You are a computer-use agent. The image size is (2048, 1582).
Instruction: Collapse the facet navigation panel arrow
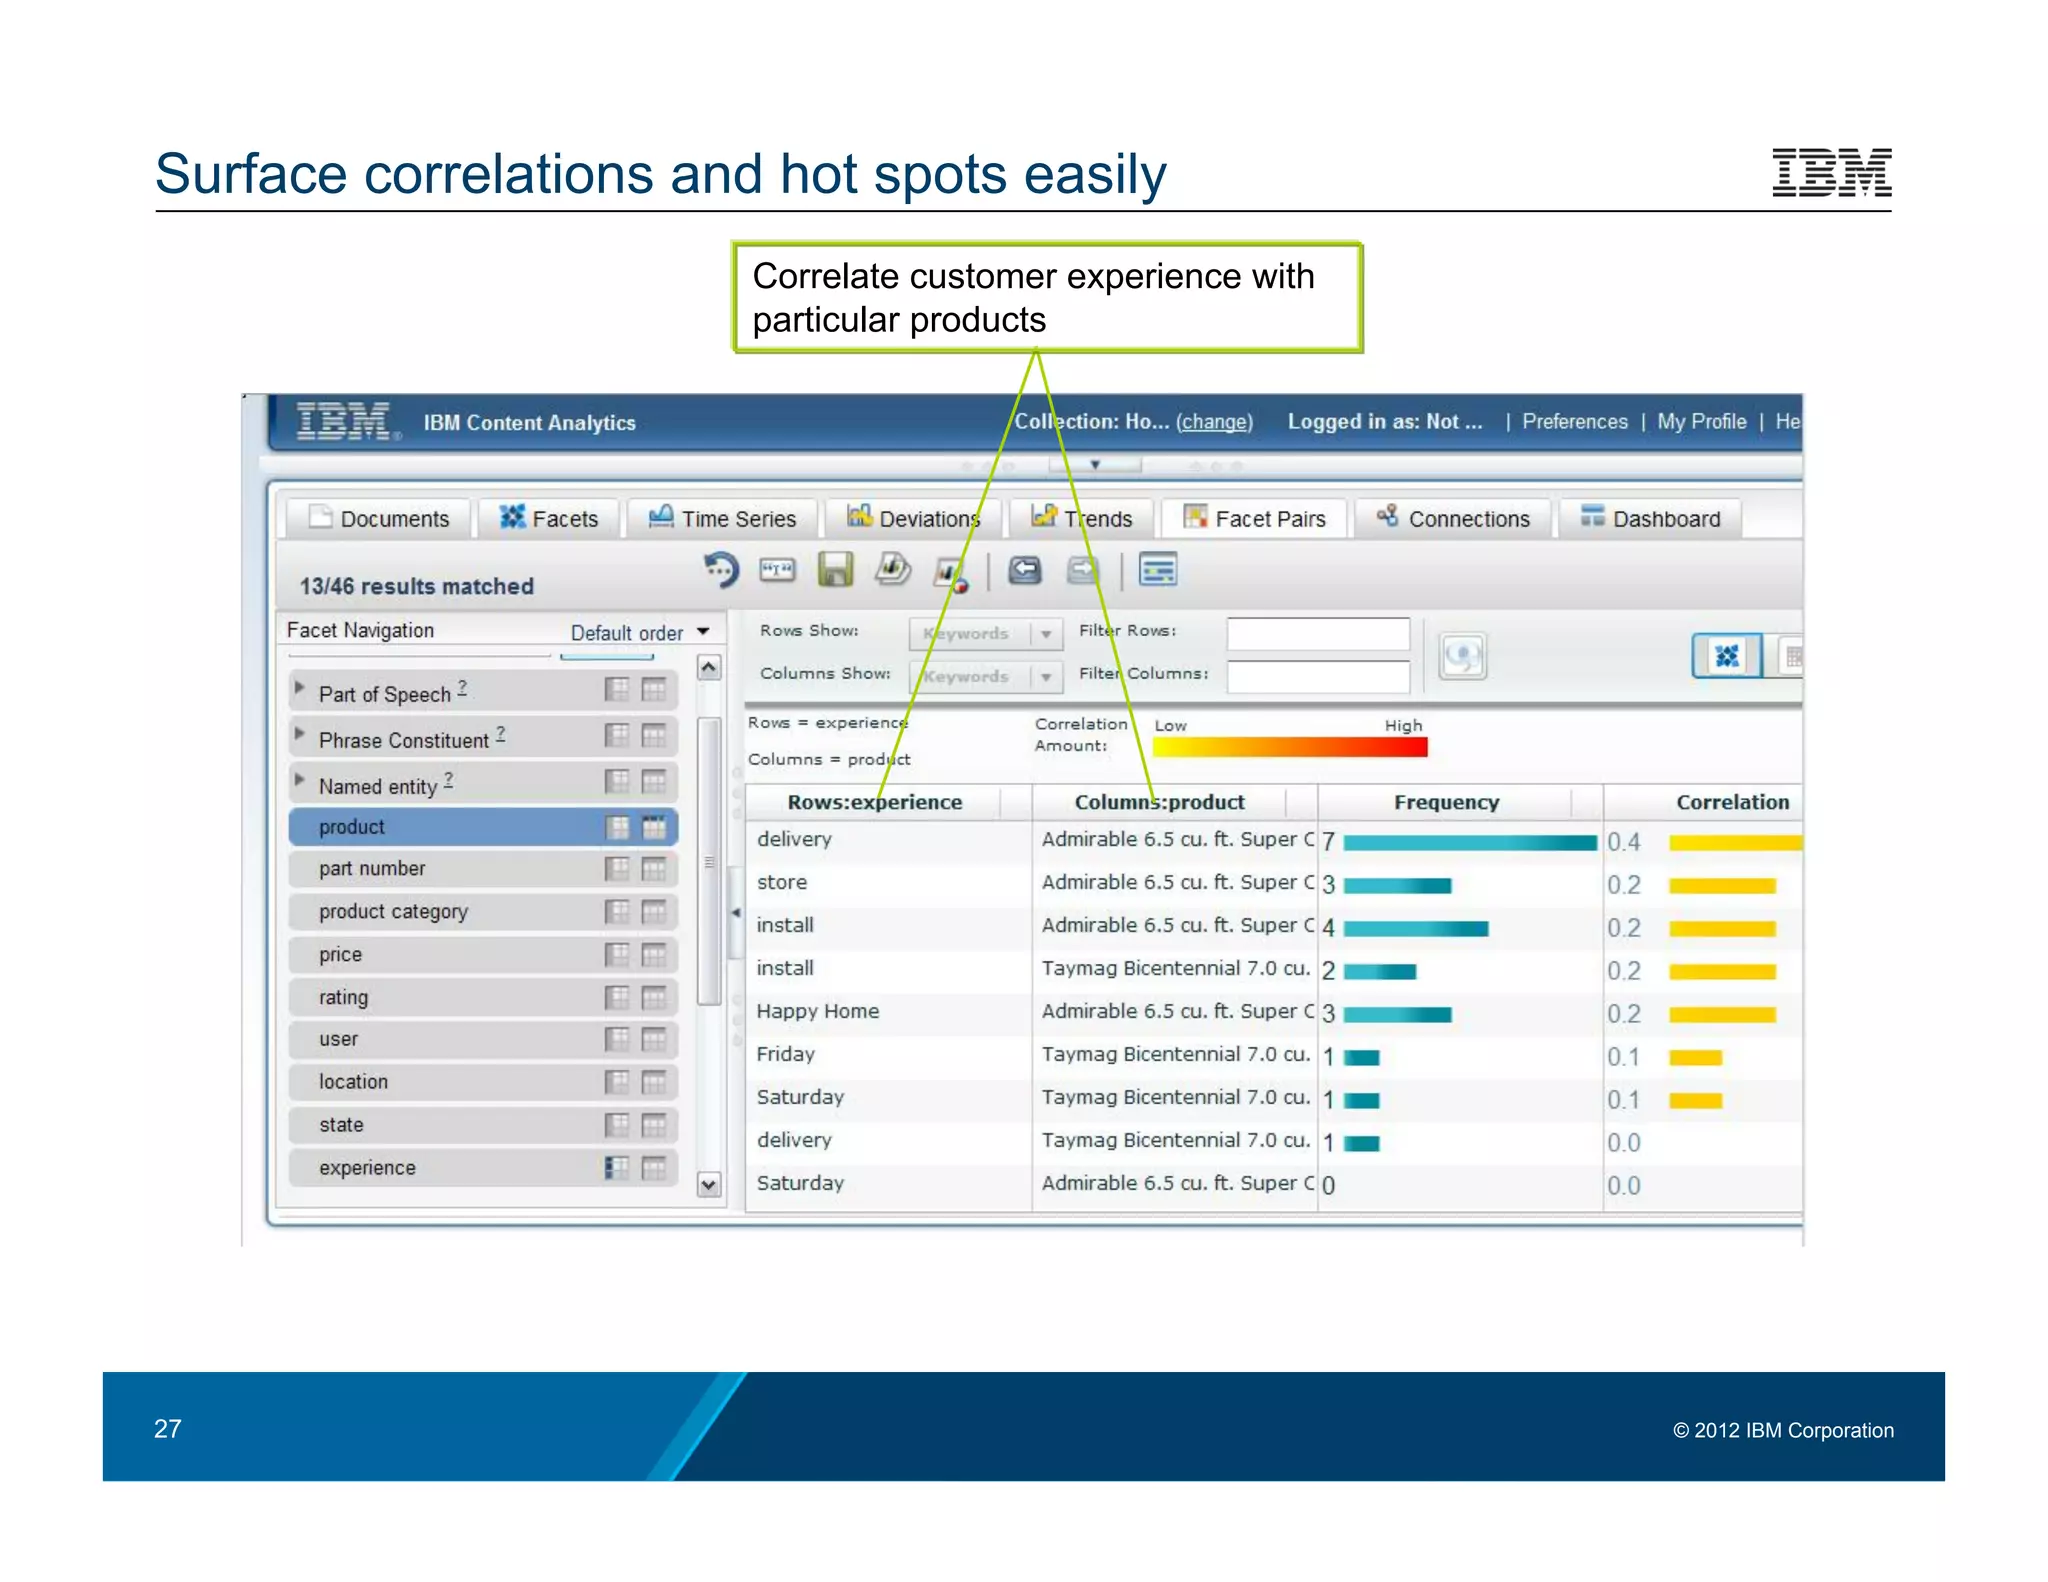tap(736, 912)
